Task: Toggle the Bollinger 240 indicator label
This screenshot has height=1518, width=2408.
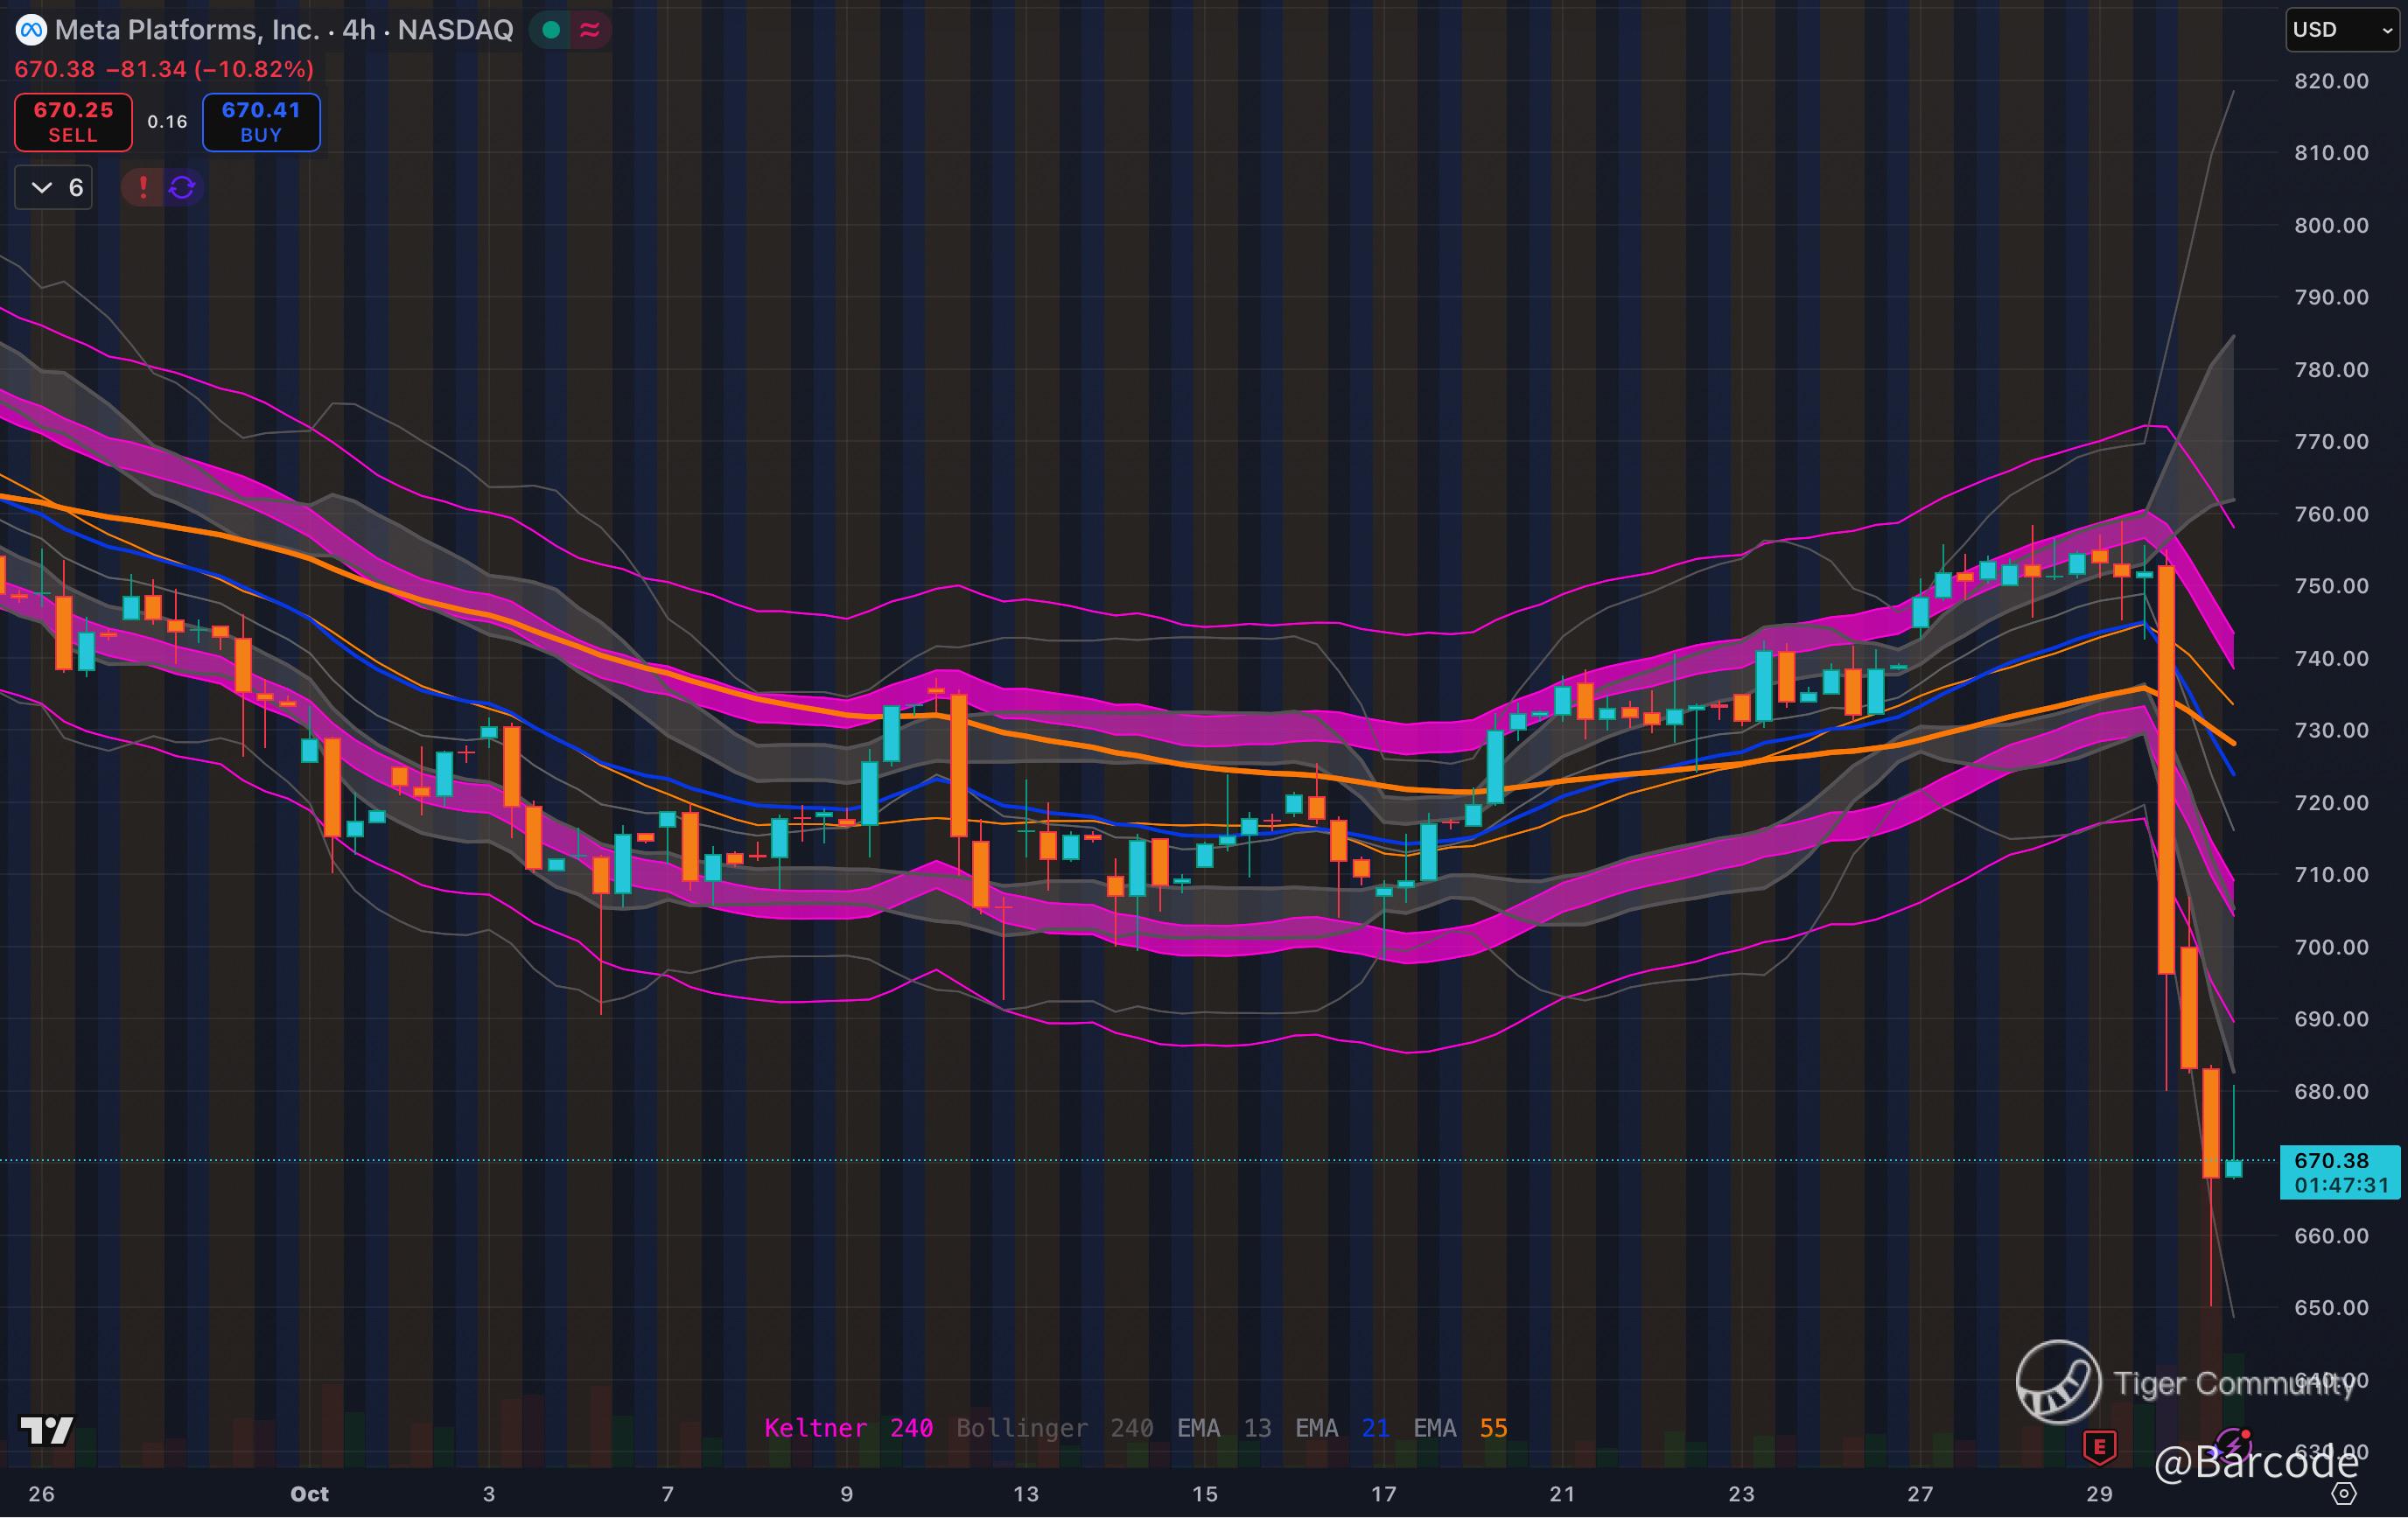Action: coord(1054,1428)
